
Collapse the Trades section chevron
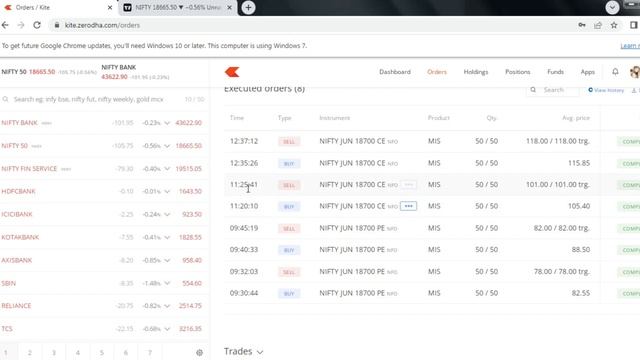[260, 352]
